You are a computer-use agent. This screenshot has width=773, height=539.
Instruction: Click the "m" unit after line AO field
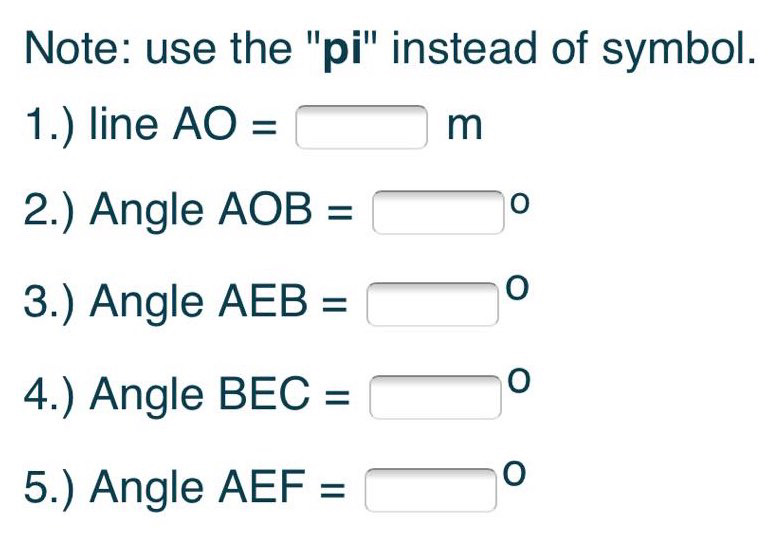coord(465,127)
